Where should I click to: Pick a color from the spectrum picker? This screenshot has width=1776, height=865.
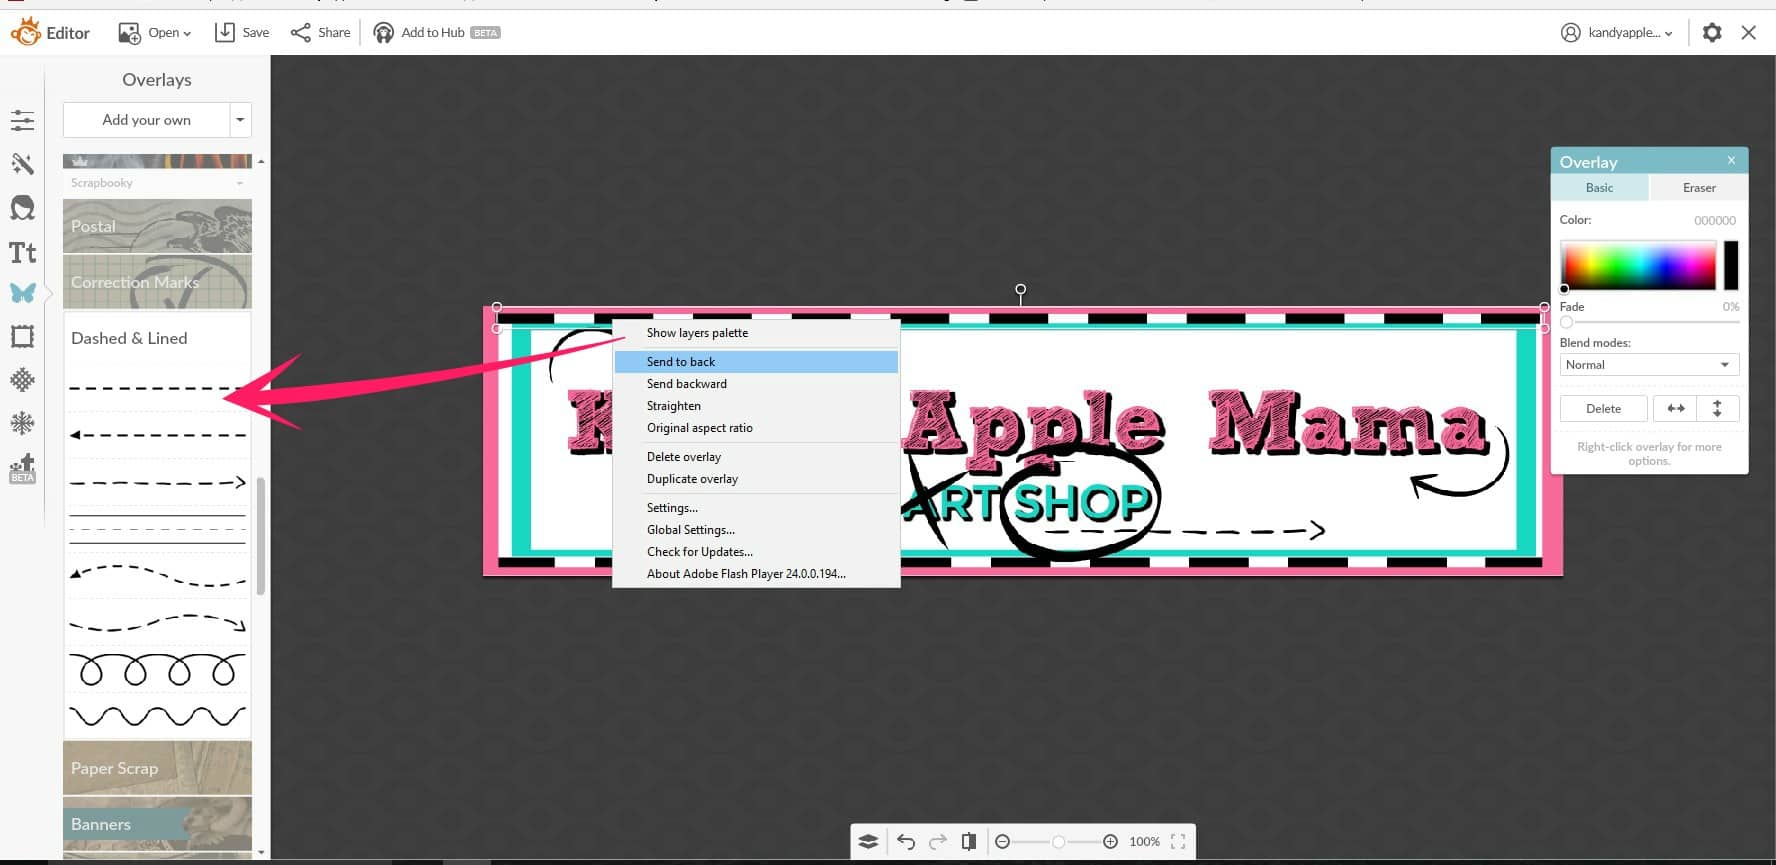[1638, 265]
